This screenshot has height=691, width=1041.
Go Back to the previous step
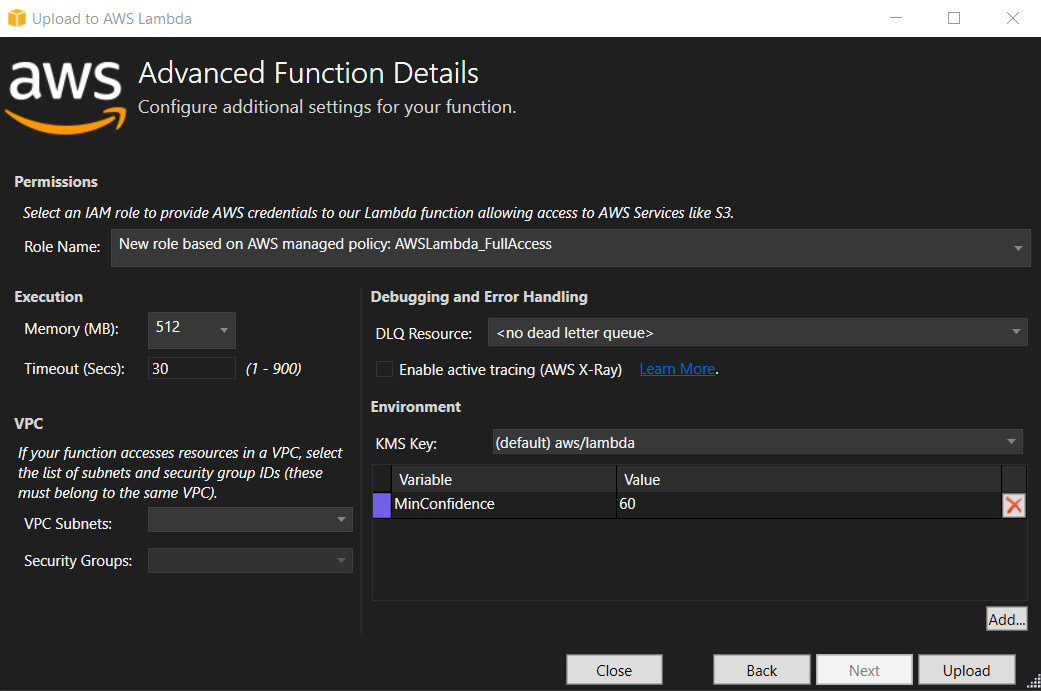pos(761,669)
